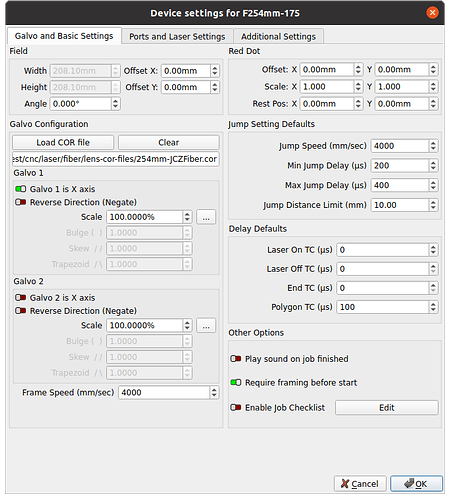Toggle Galvo 1 Reverse Direction (Negate)
The image size is (451, 500).
[21, 202]
